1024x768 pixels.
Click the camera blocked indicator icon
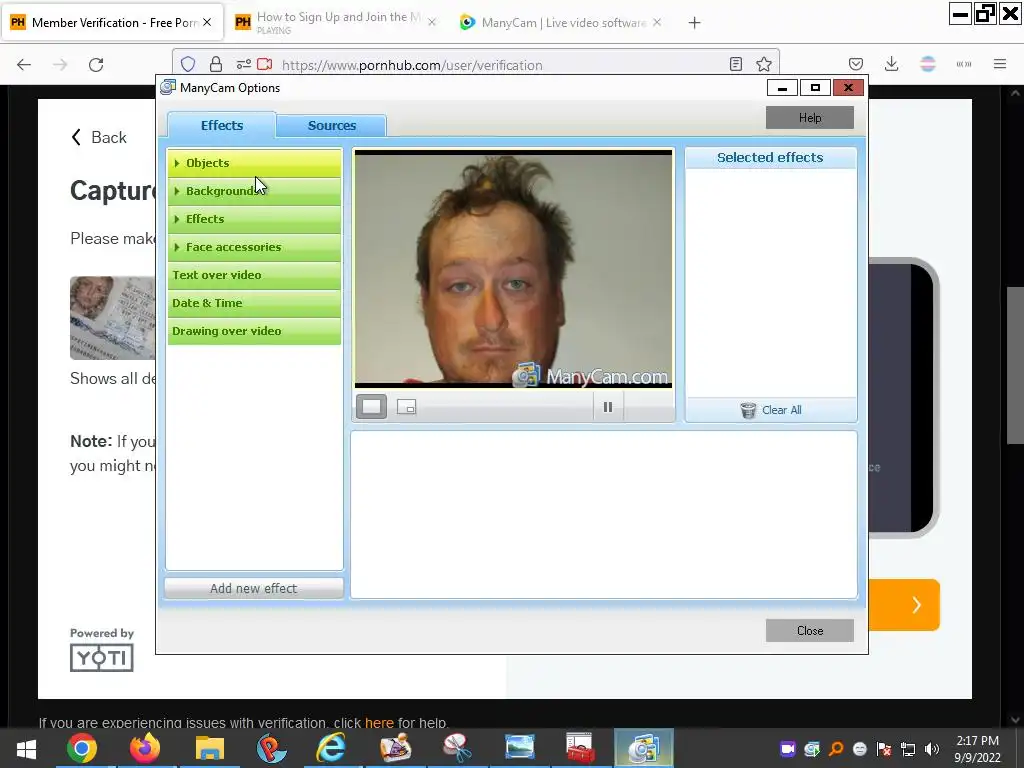pos(264,64)
